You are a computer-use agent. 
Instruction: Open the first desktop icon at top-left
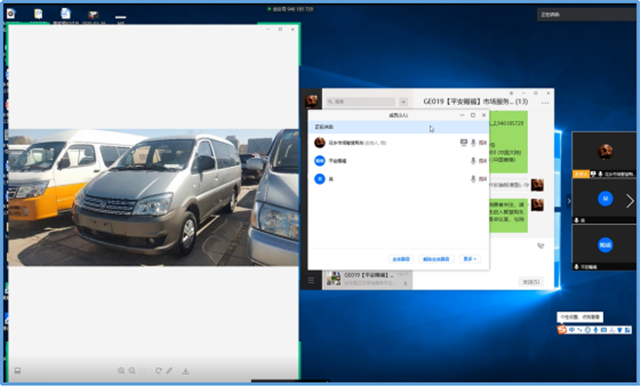tap(11, 14)
